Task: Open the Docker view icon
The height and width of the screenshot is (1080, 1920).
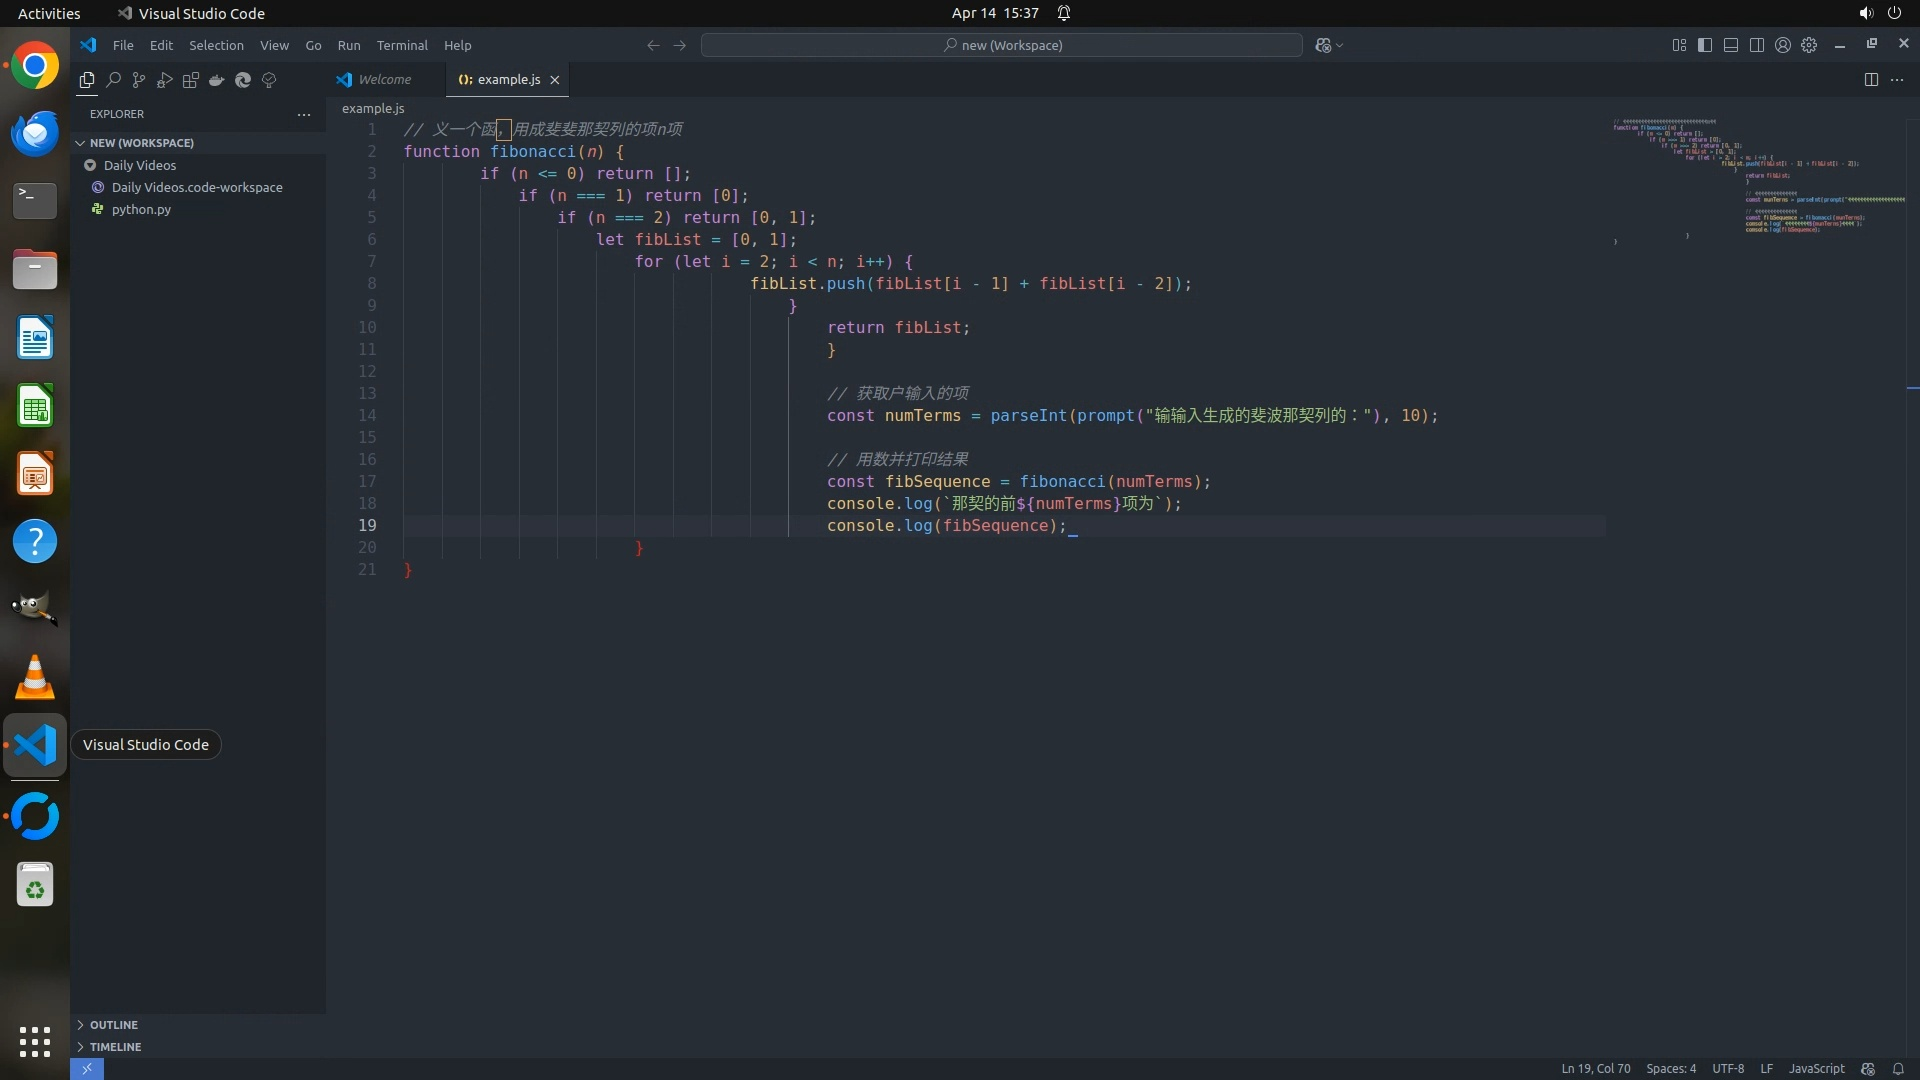Action: (x=217, y=80)
